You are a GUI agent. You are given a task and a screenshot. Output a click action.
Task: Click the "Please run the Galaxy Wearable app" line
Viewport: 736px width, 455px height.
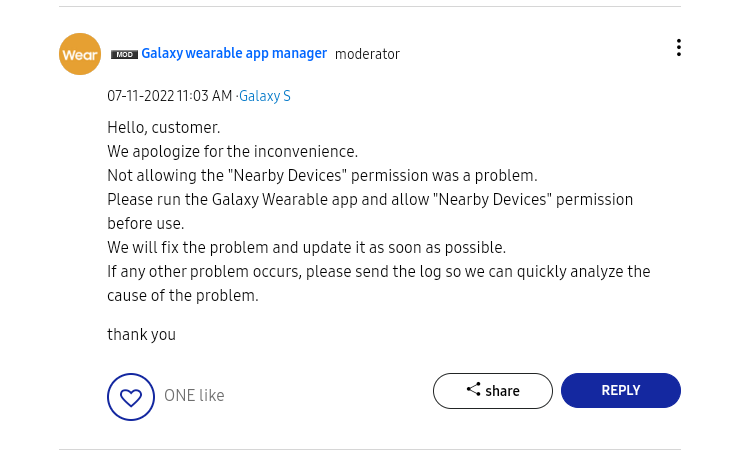(x=370, y=200)
